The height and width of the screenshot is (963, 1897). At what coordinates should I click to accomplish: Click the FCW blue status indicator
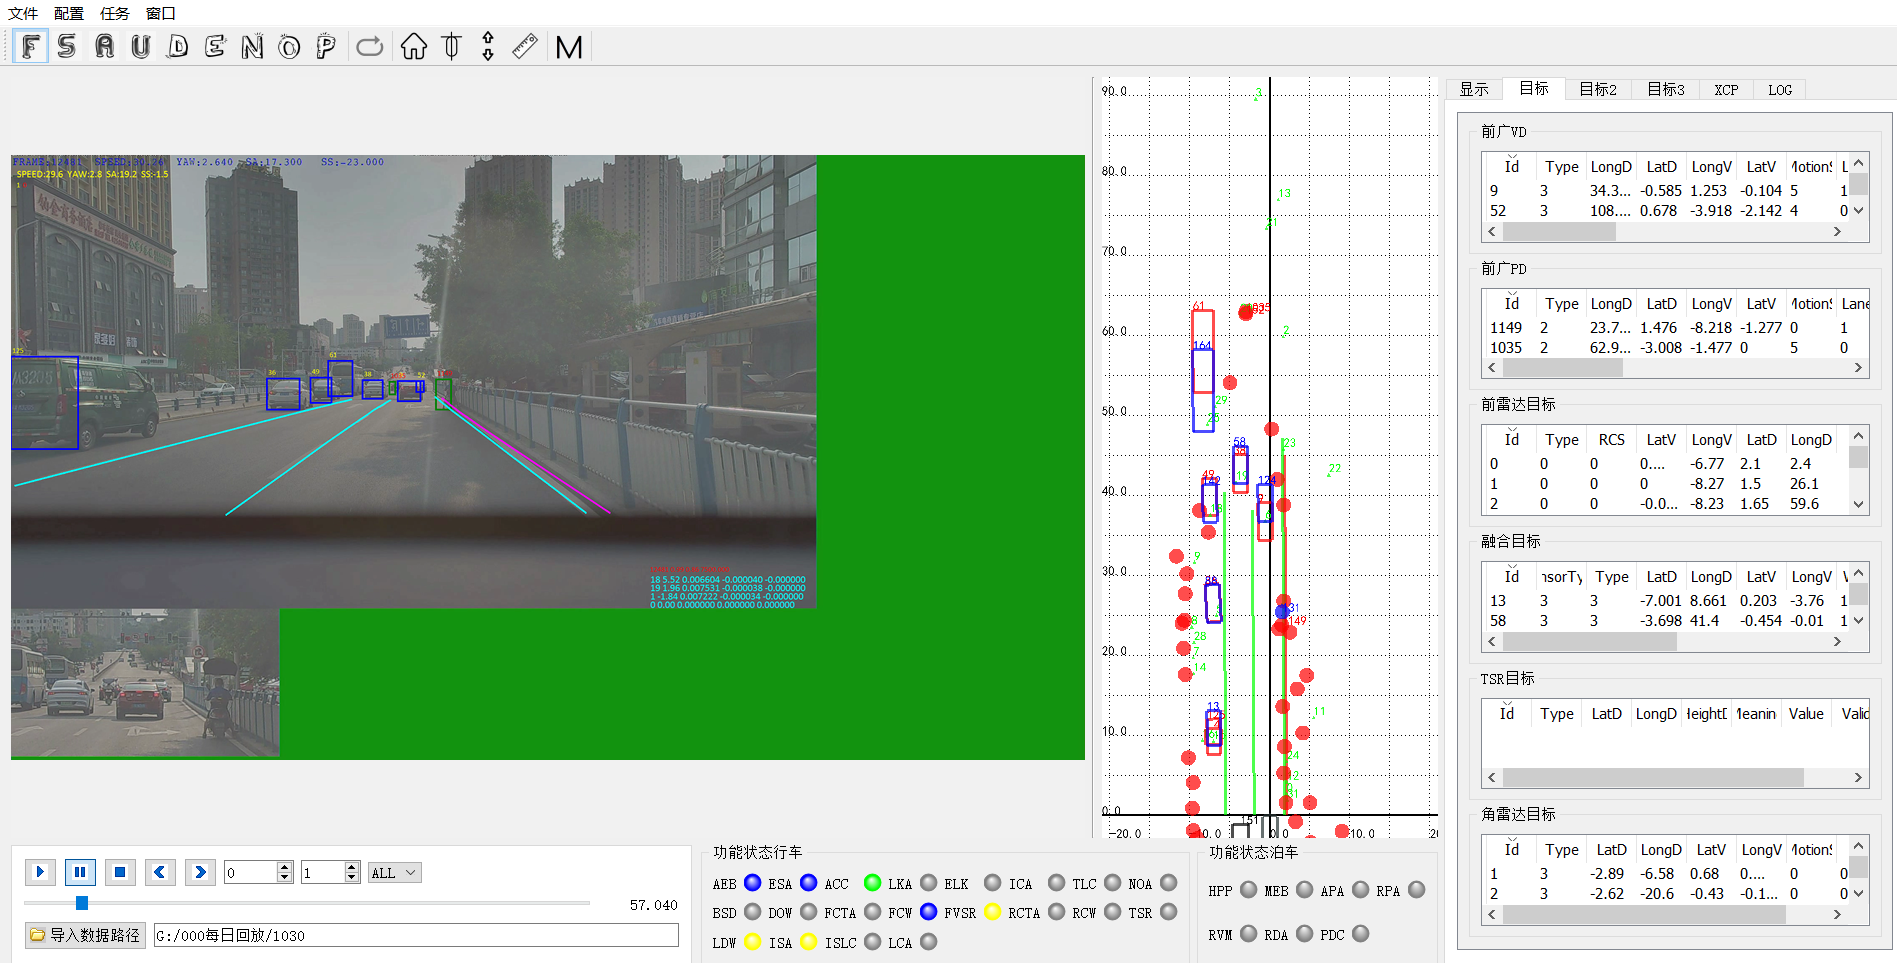click(x=929, y=912)
